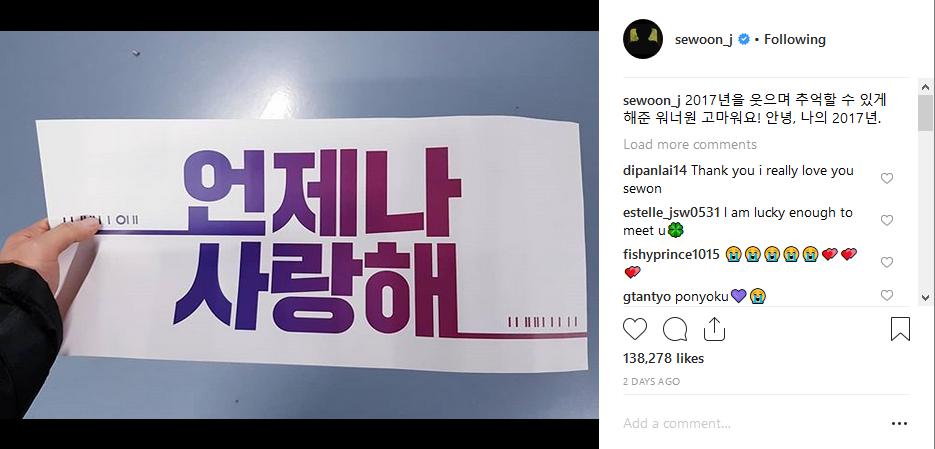Click the comment scrollbar up arrow
The width and height of the screenshot is (935, 449).
pos(925,88)
